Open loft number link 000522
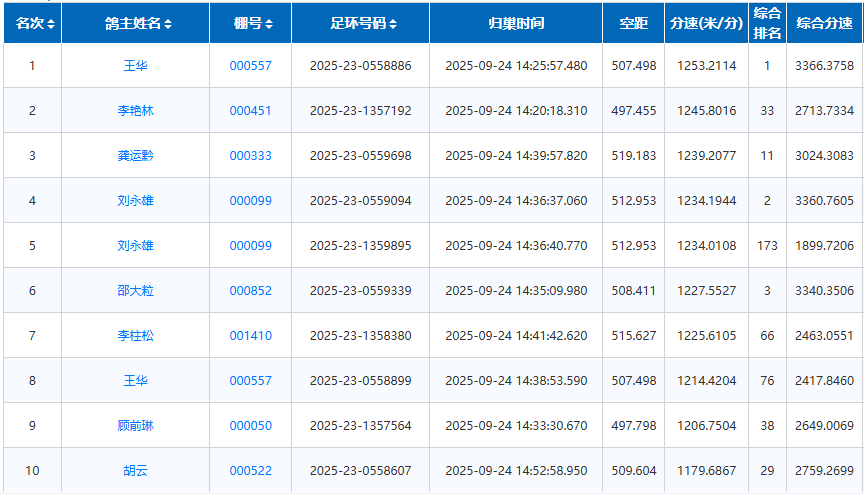This screenshot has height=495, width=864. coord(250,471)
